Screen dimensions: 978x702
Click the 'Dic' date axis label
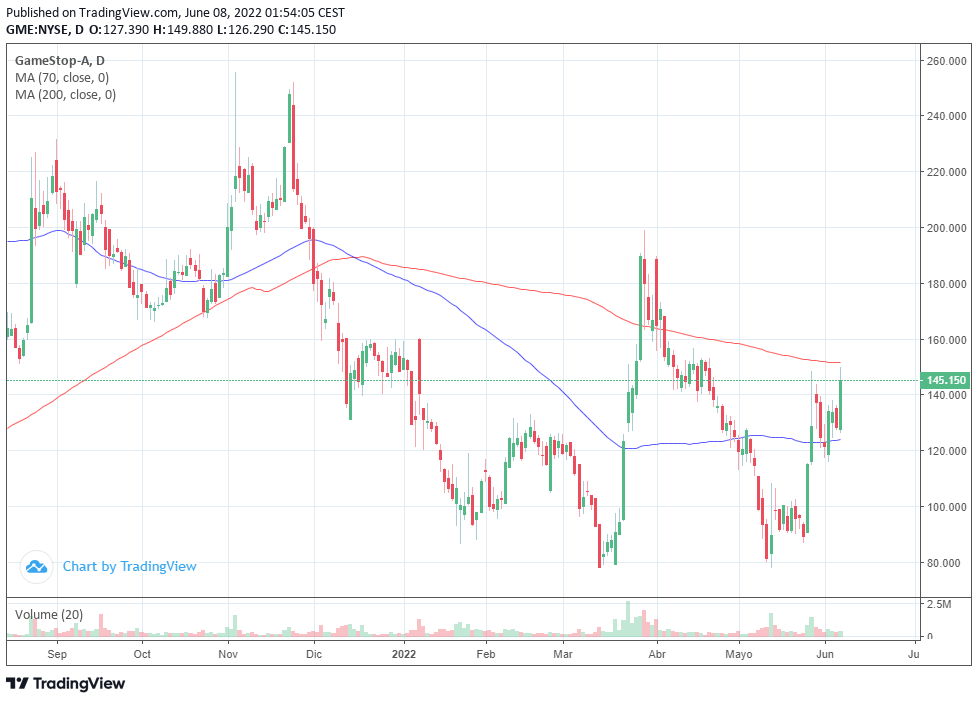tap(314, 654)
